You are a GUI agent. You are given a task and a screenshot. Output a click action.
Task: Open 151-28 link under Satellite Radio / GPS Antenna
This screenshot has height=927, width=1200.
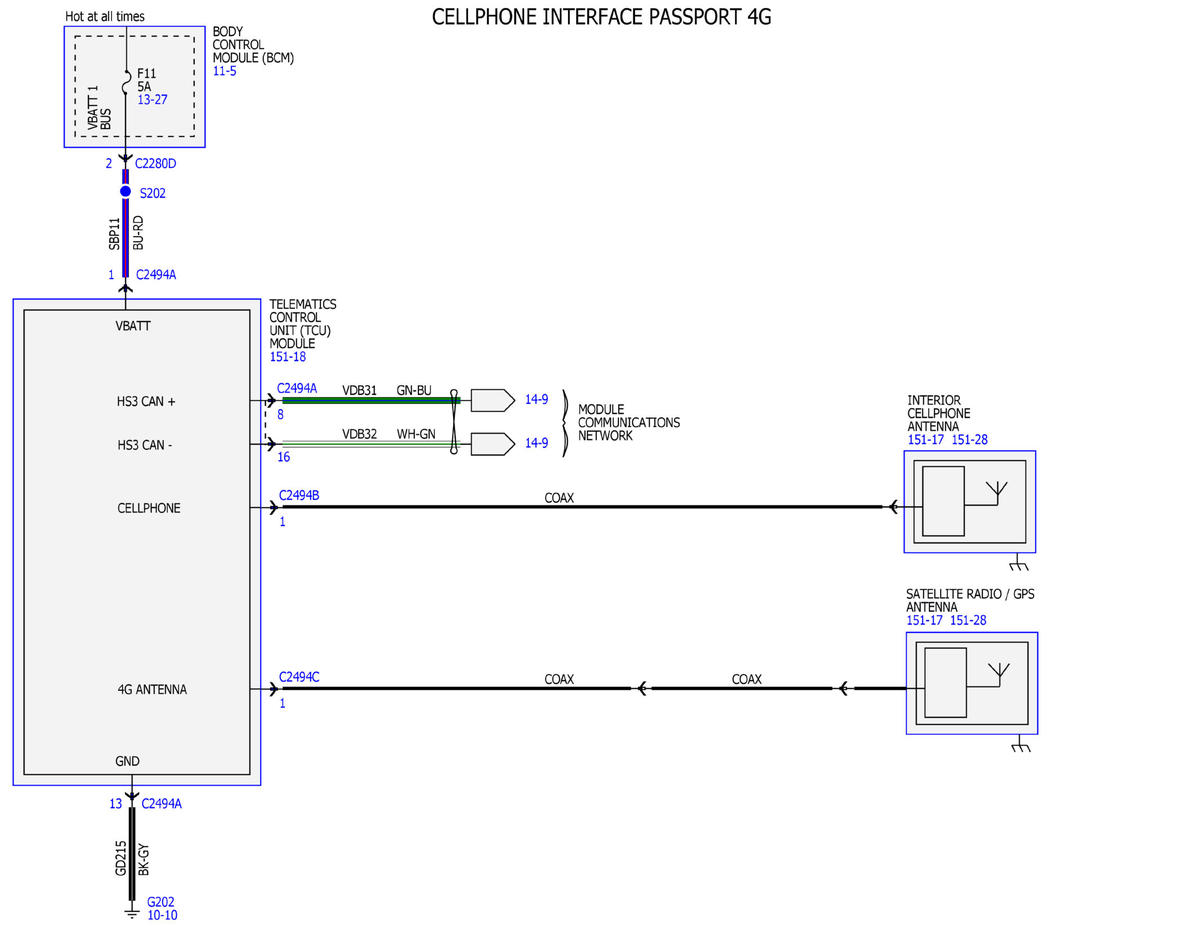coord(968,621)
